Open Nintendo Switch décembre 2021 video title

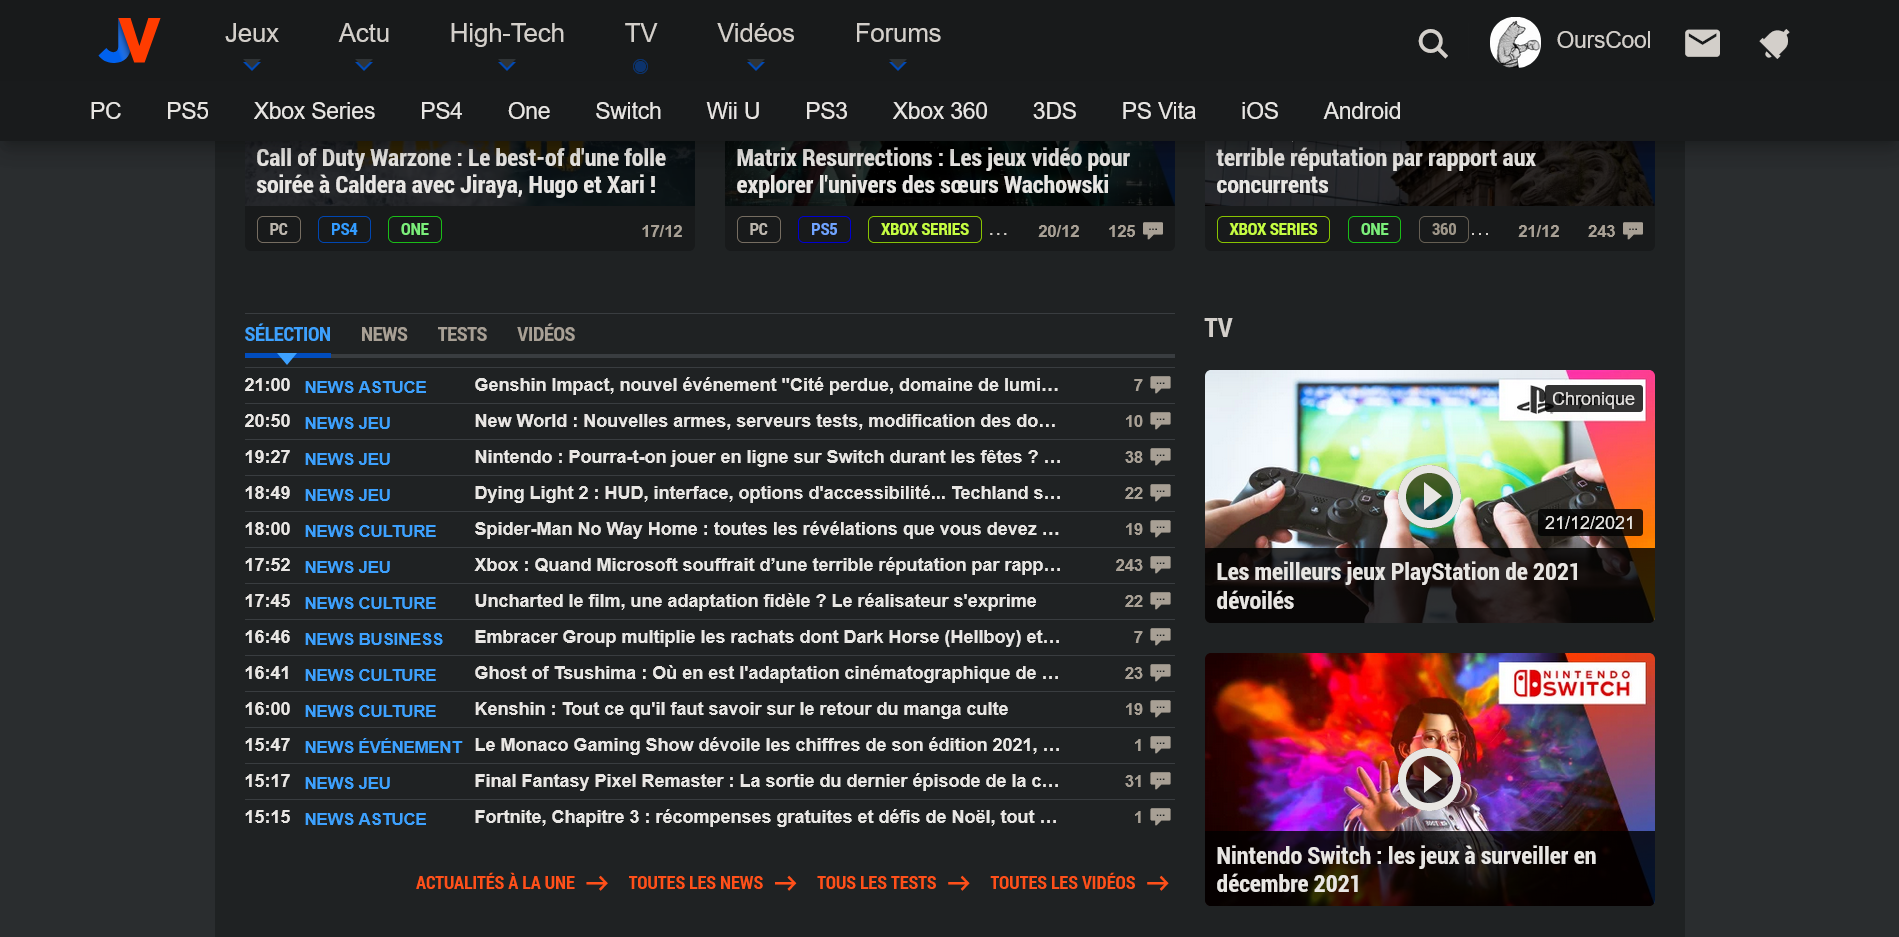point(1406,870)
